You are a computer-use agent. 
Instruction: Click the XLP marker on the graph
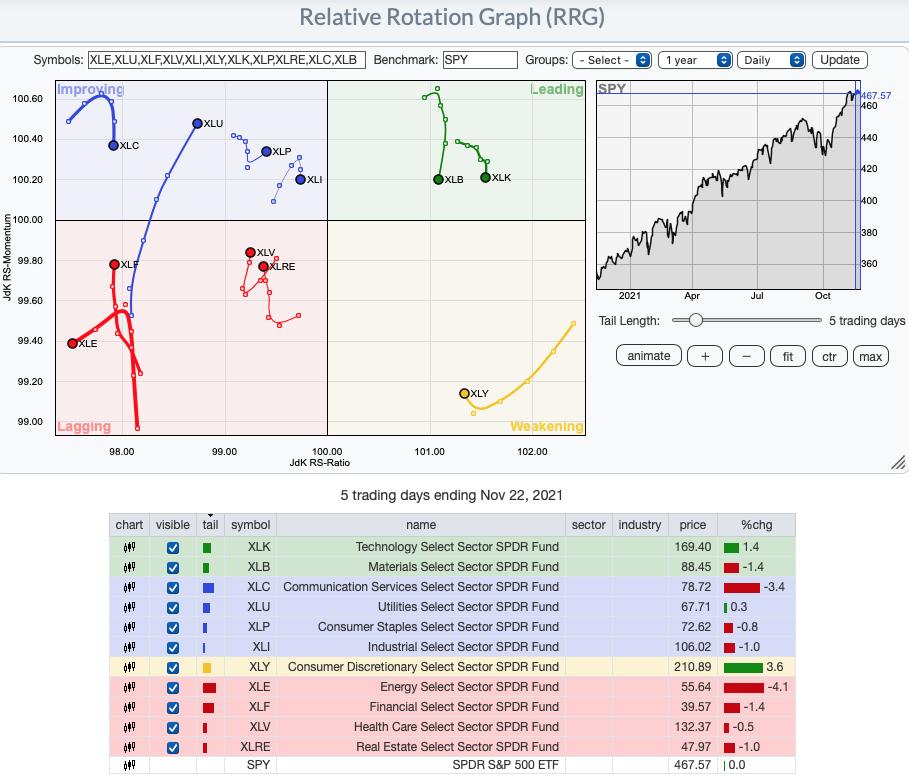(267, 151)
